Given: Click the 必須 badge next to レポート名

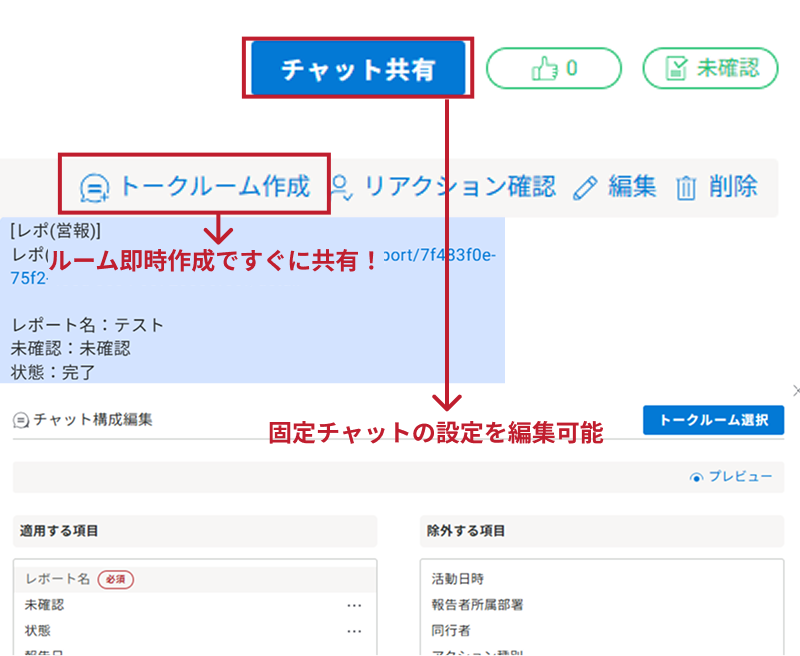Looking at the screenshot, I should 116,579.
